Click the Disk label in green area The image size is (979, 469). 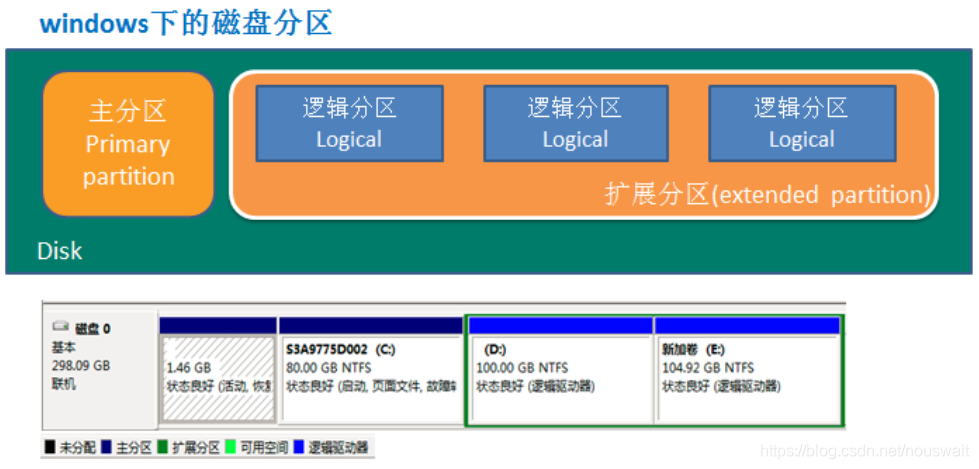tap(60, 251)
